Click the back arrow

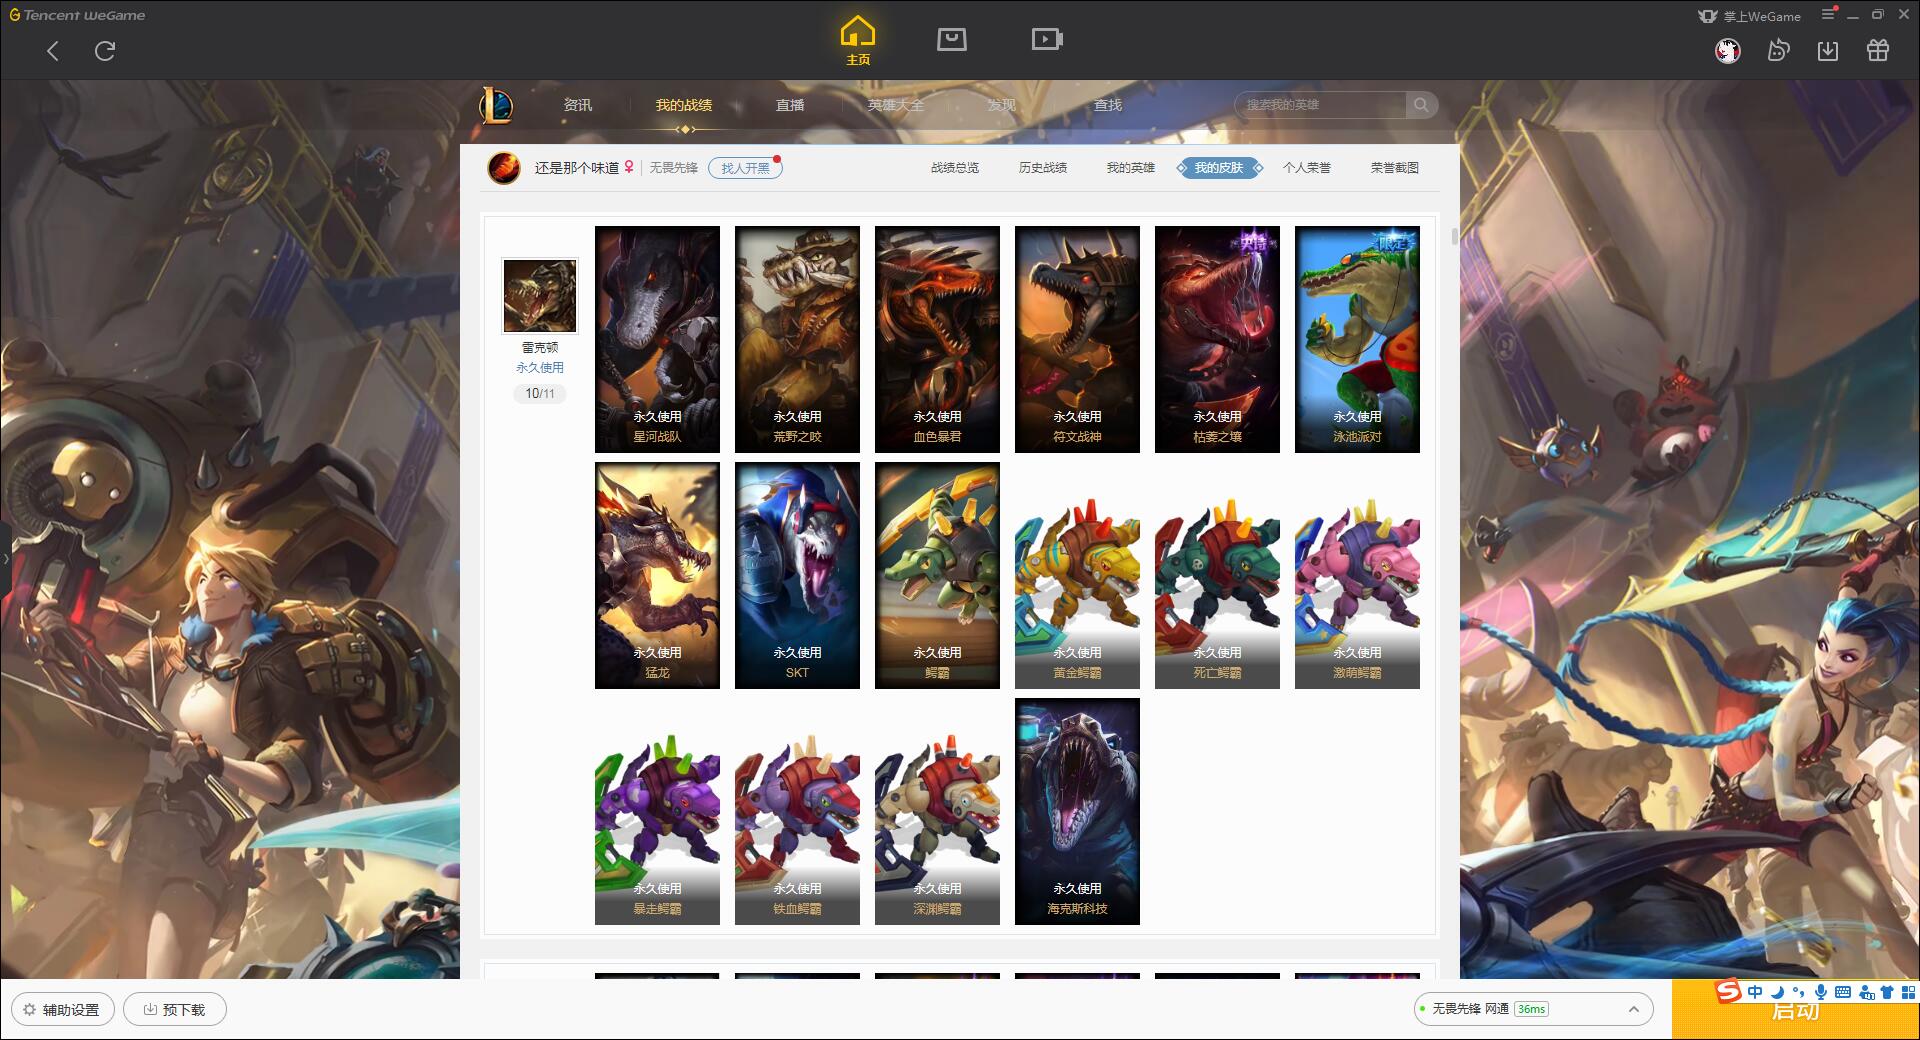click(x=53, y=51)
